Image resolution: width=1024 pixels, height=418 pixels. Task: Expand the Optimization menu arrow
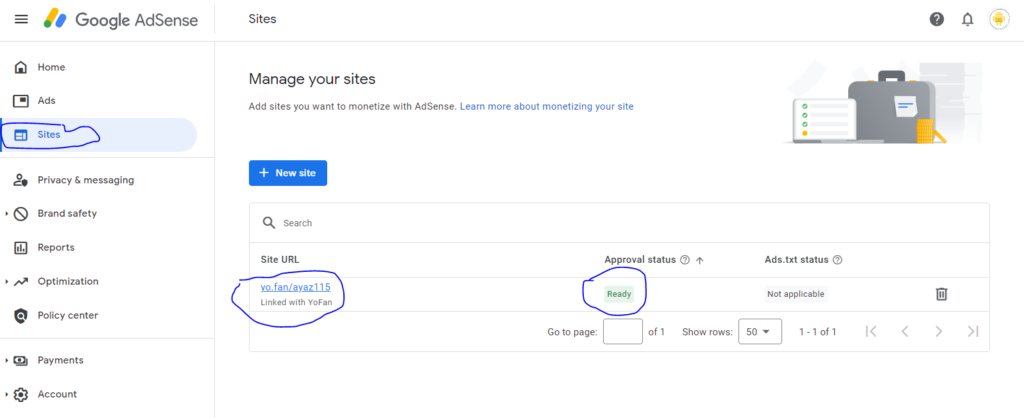point(7,281)
